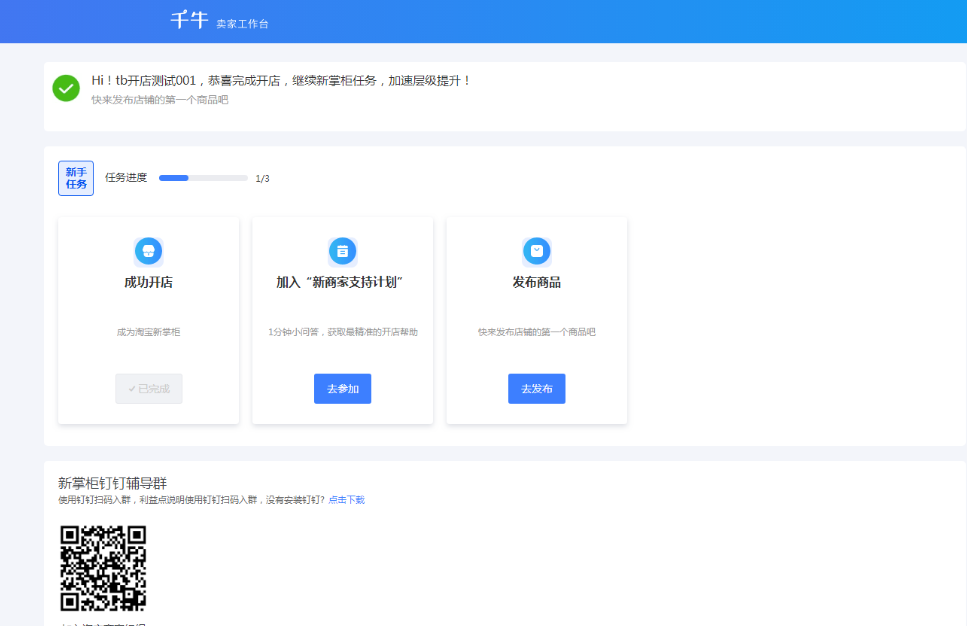Viewport: 967px width, 626px height.
Task: Click the task progress bar
Action: (x=203, y=178)
